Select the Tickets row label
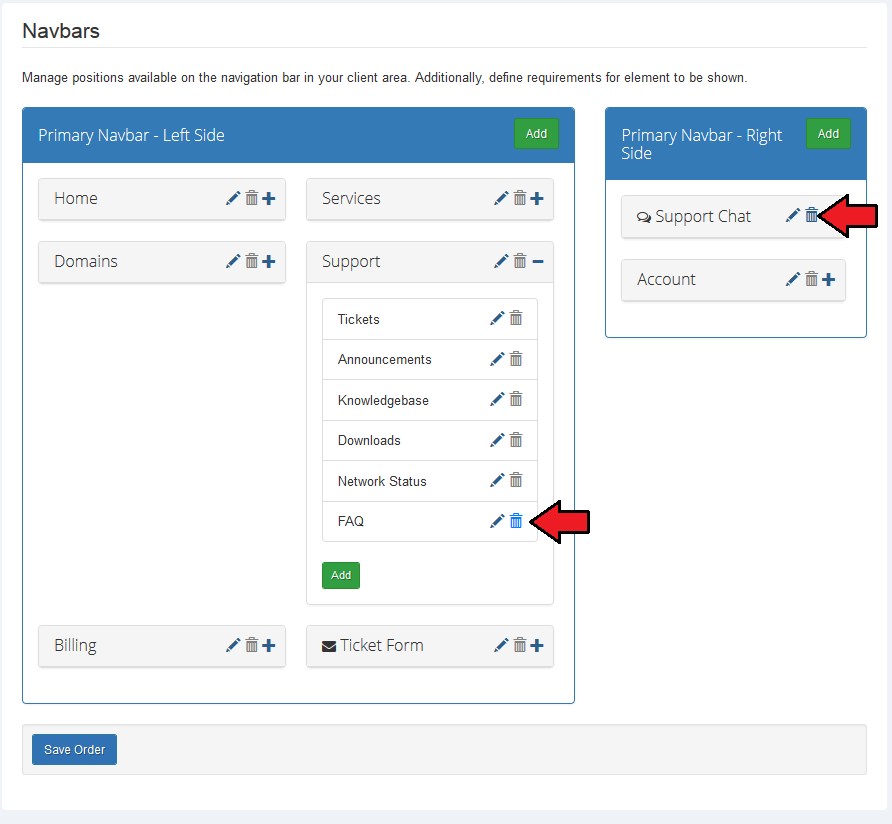 pos(358,319)
